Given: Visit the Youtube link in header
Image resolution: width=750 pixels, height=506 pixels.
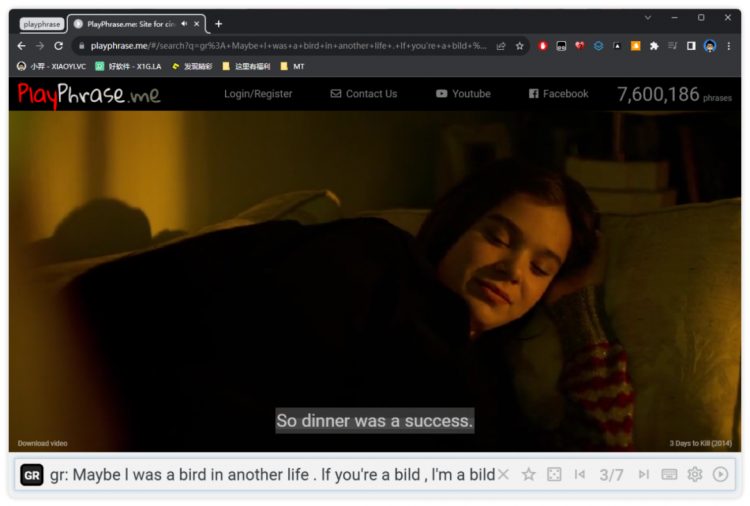Looking at the screenshot, I should [x=463, y=94].
